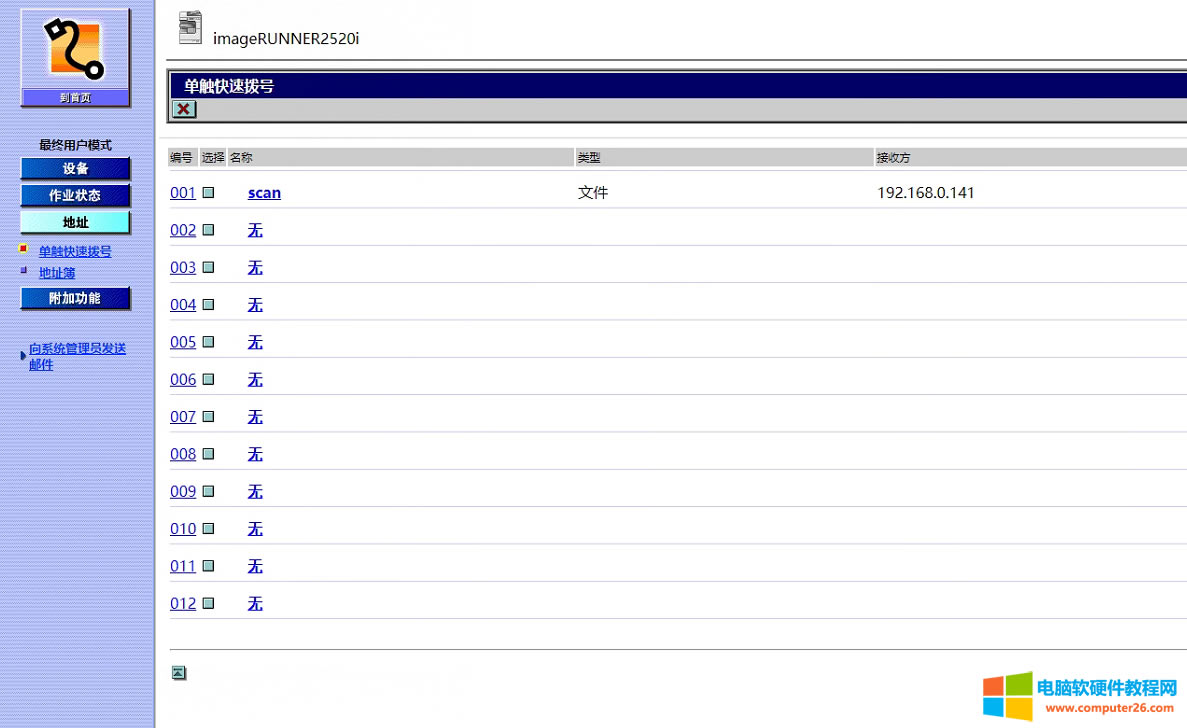Image resolution: width=1187 pixels, height=728 pixels.
Task: Click the 无 name link in row 002
Action: [255, 230]
